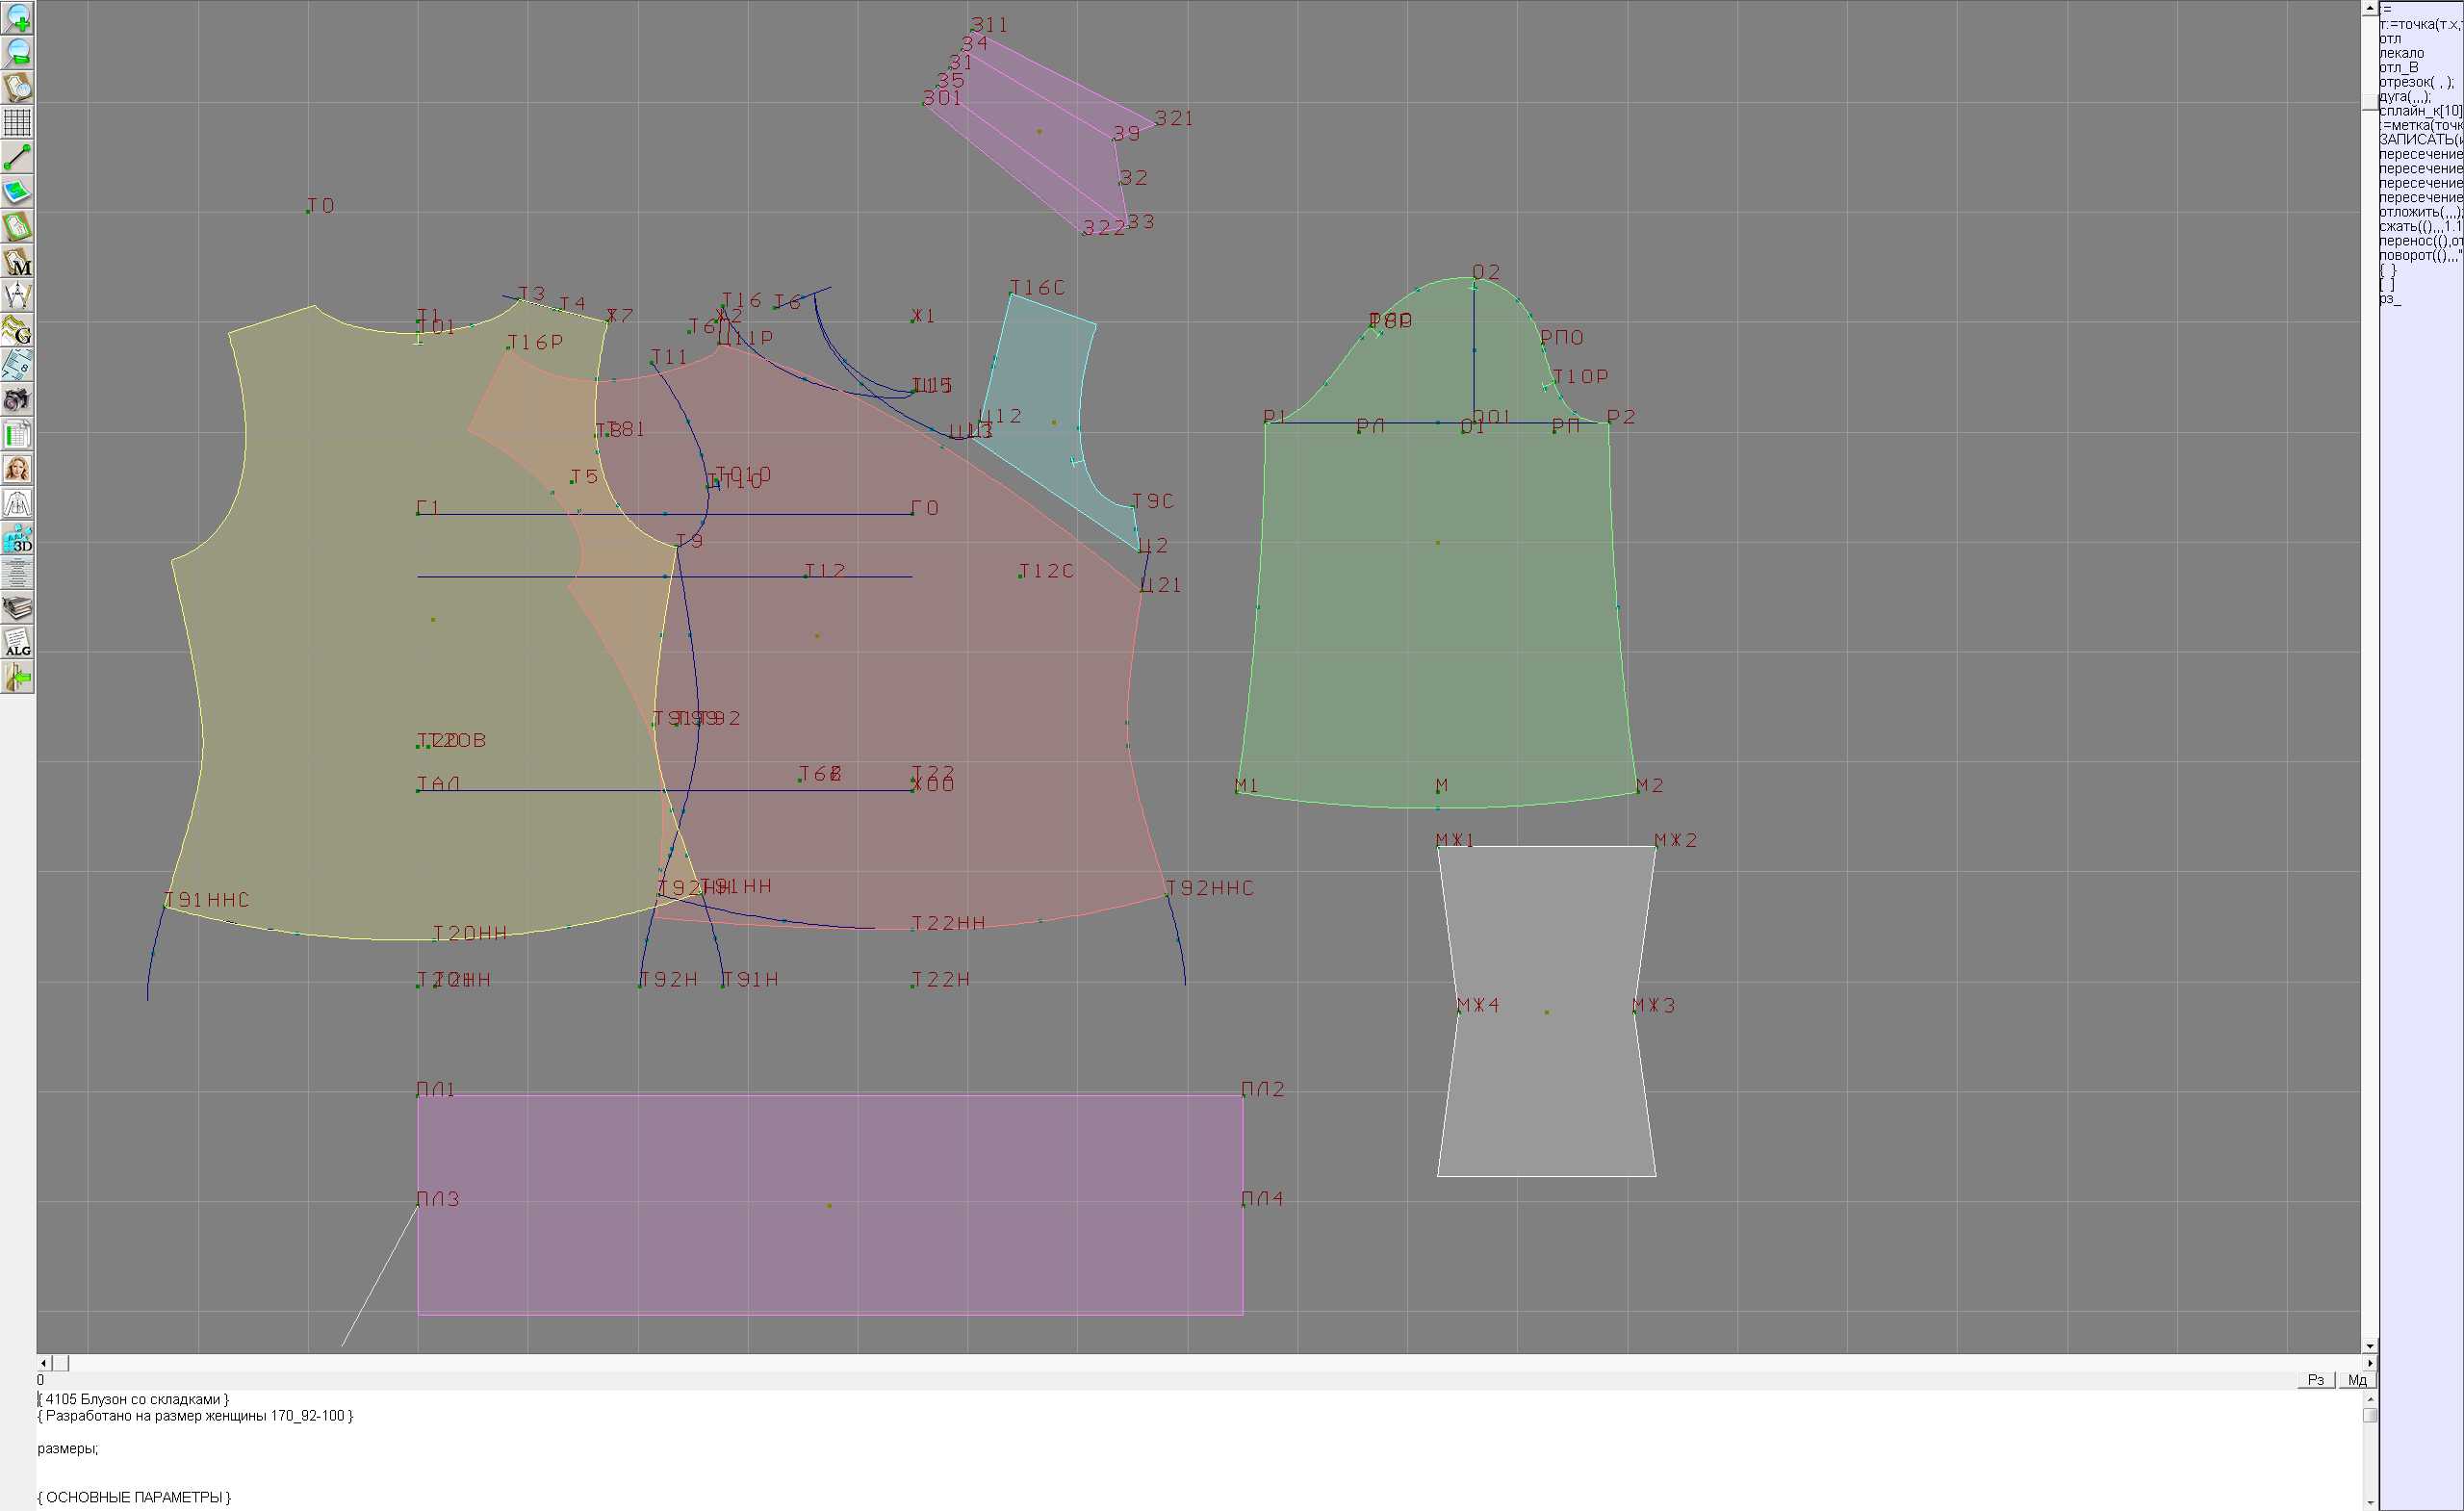Click the Рз button
2464x1511 pixels.
2315,1379
